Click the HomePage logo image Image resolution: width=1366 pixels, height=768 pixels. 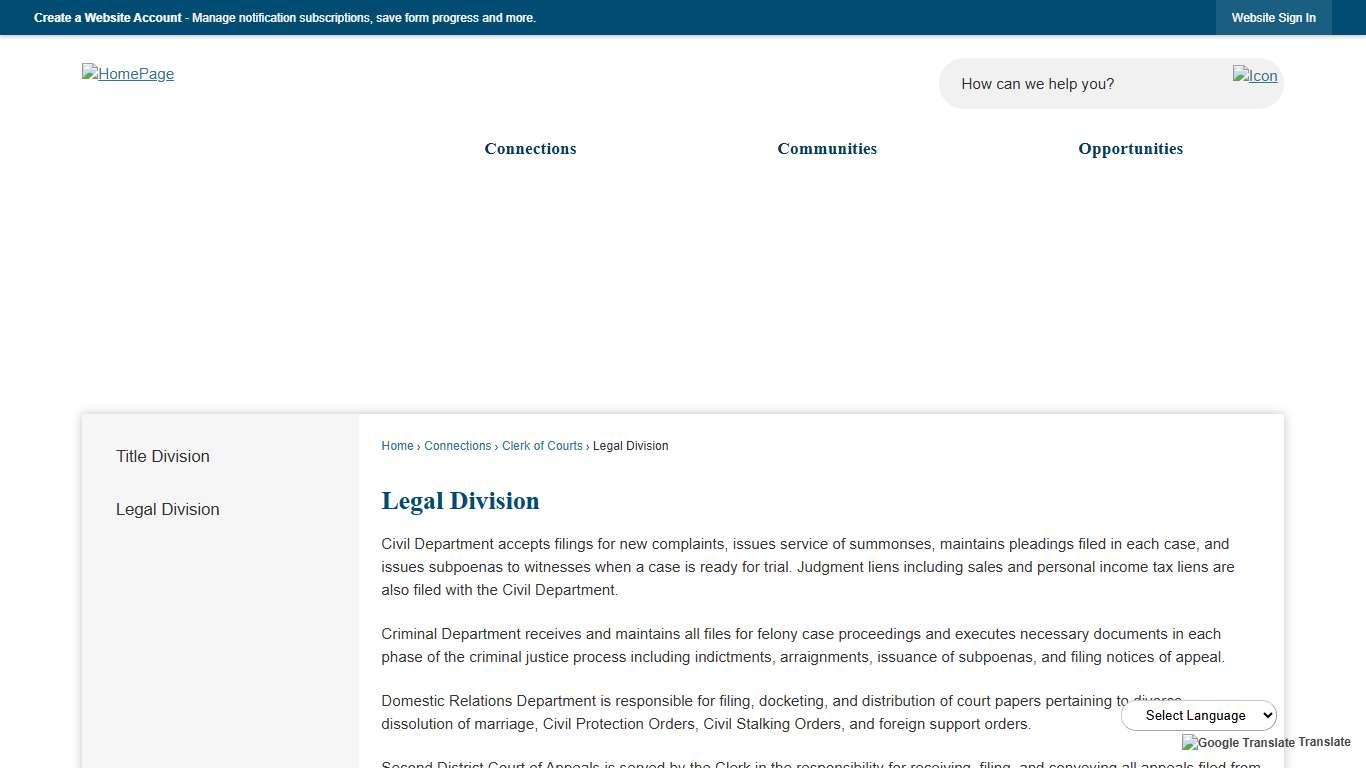click(x=128, y=73)
